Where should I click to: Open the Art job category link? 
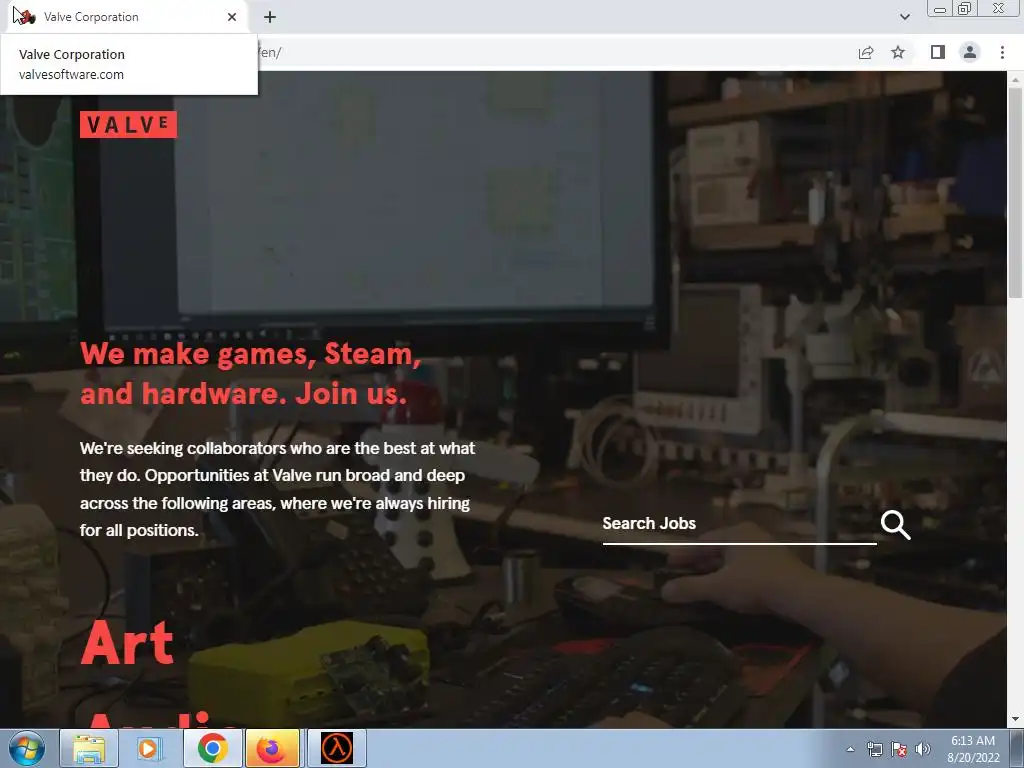coord(127,643)
